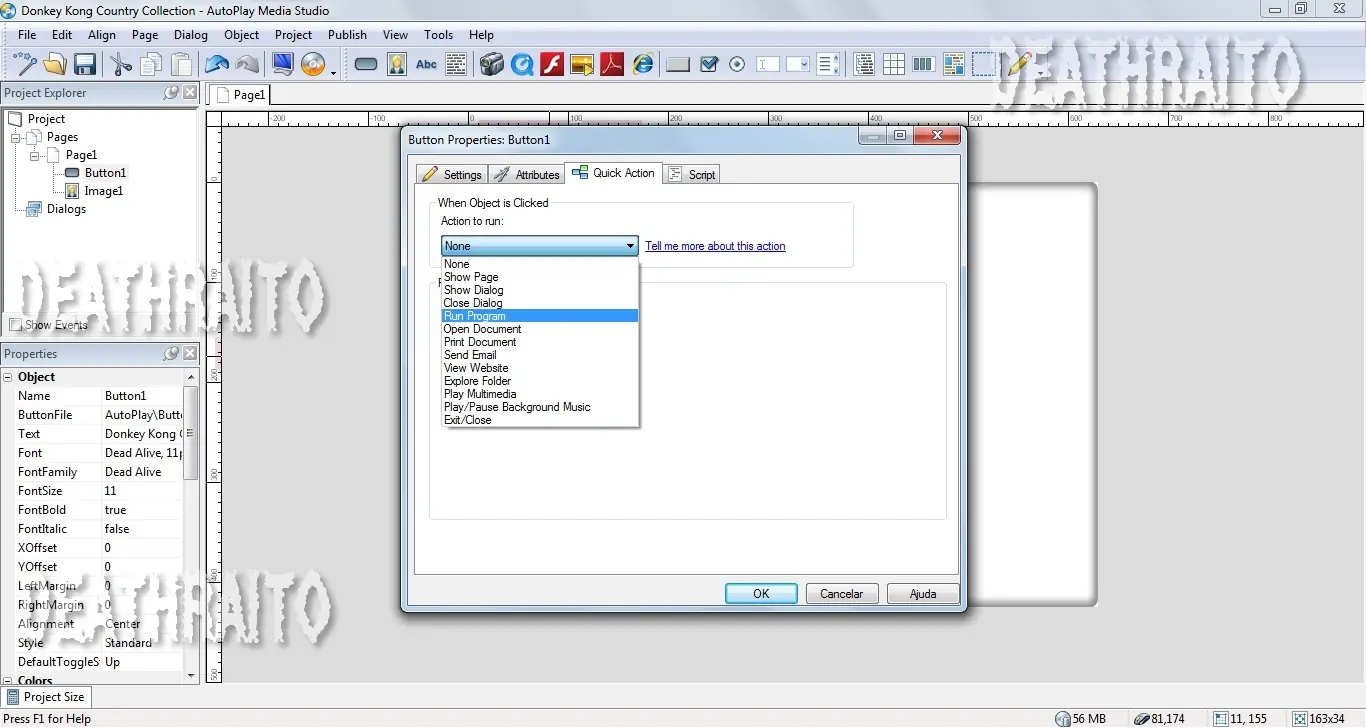Close the Project Explorer panel
The height and width of the screenshot is (728, 1366).
pos(190,93)
